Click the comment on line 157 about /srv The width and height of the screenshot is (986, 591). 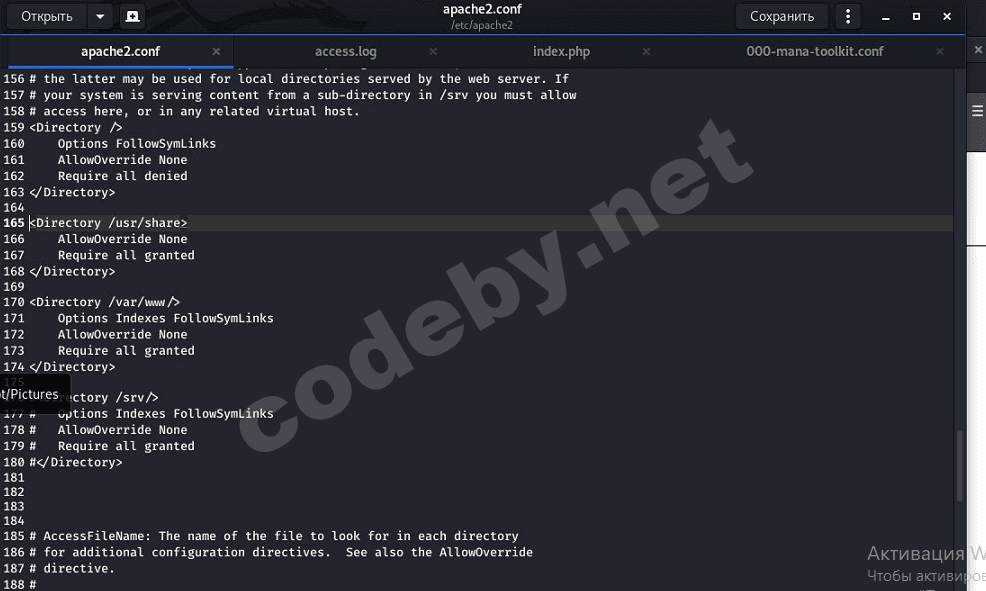[x=302, y=95]
